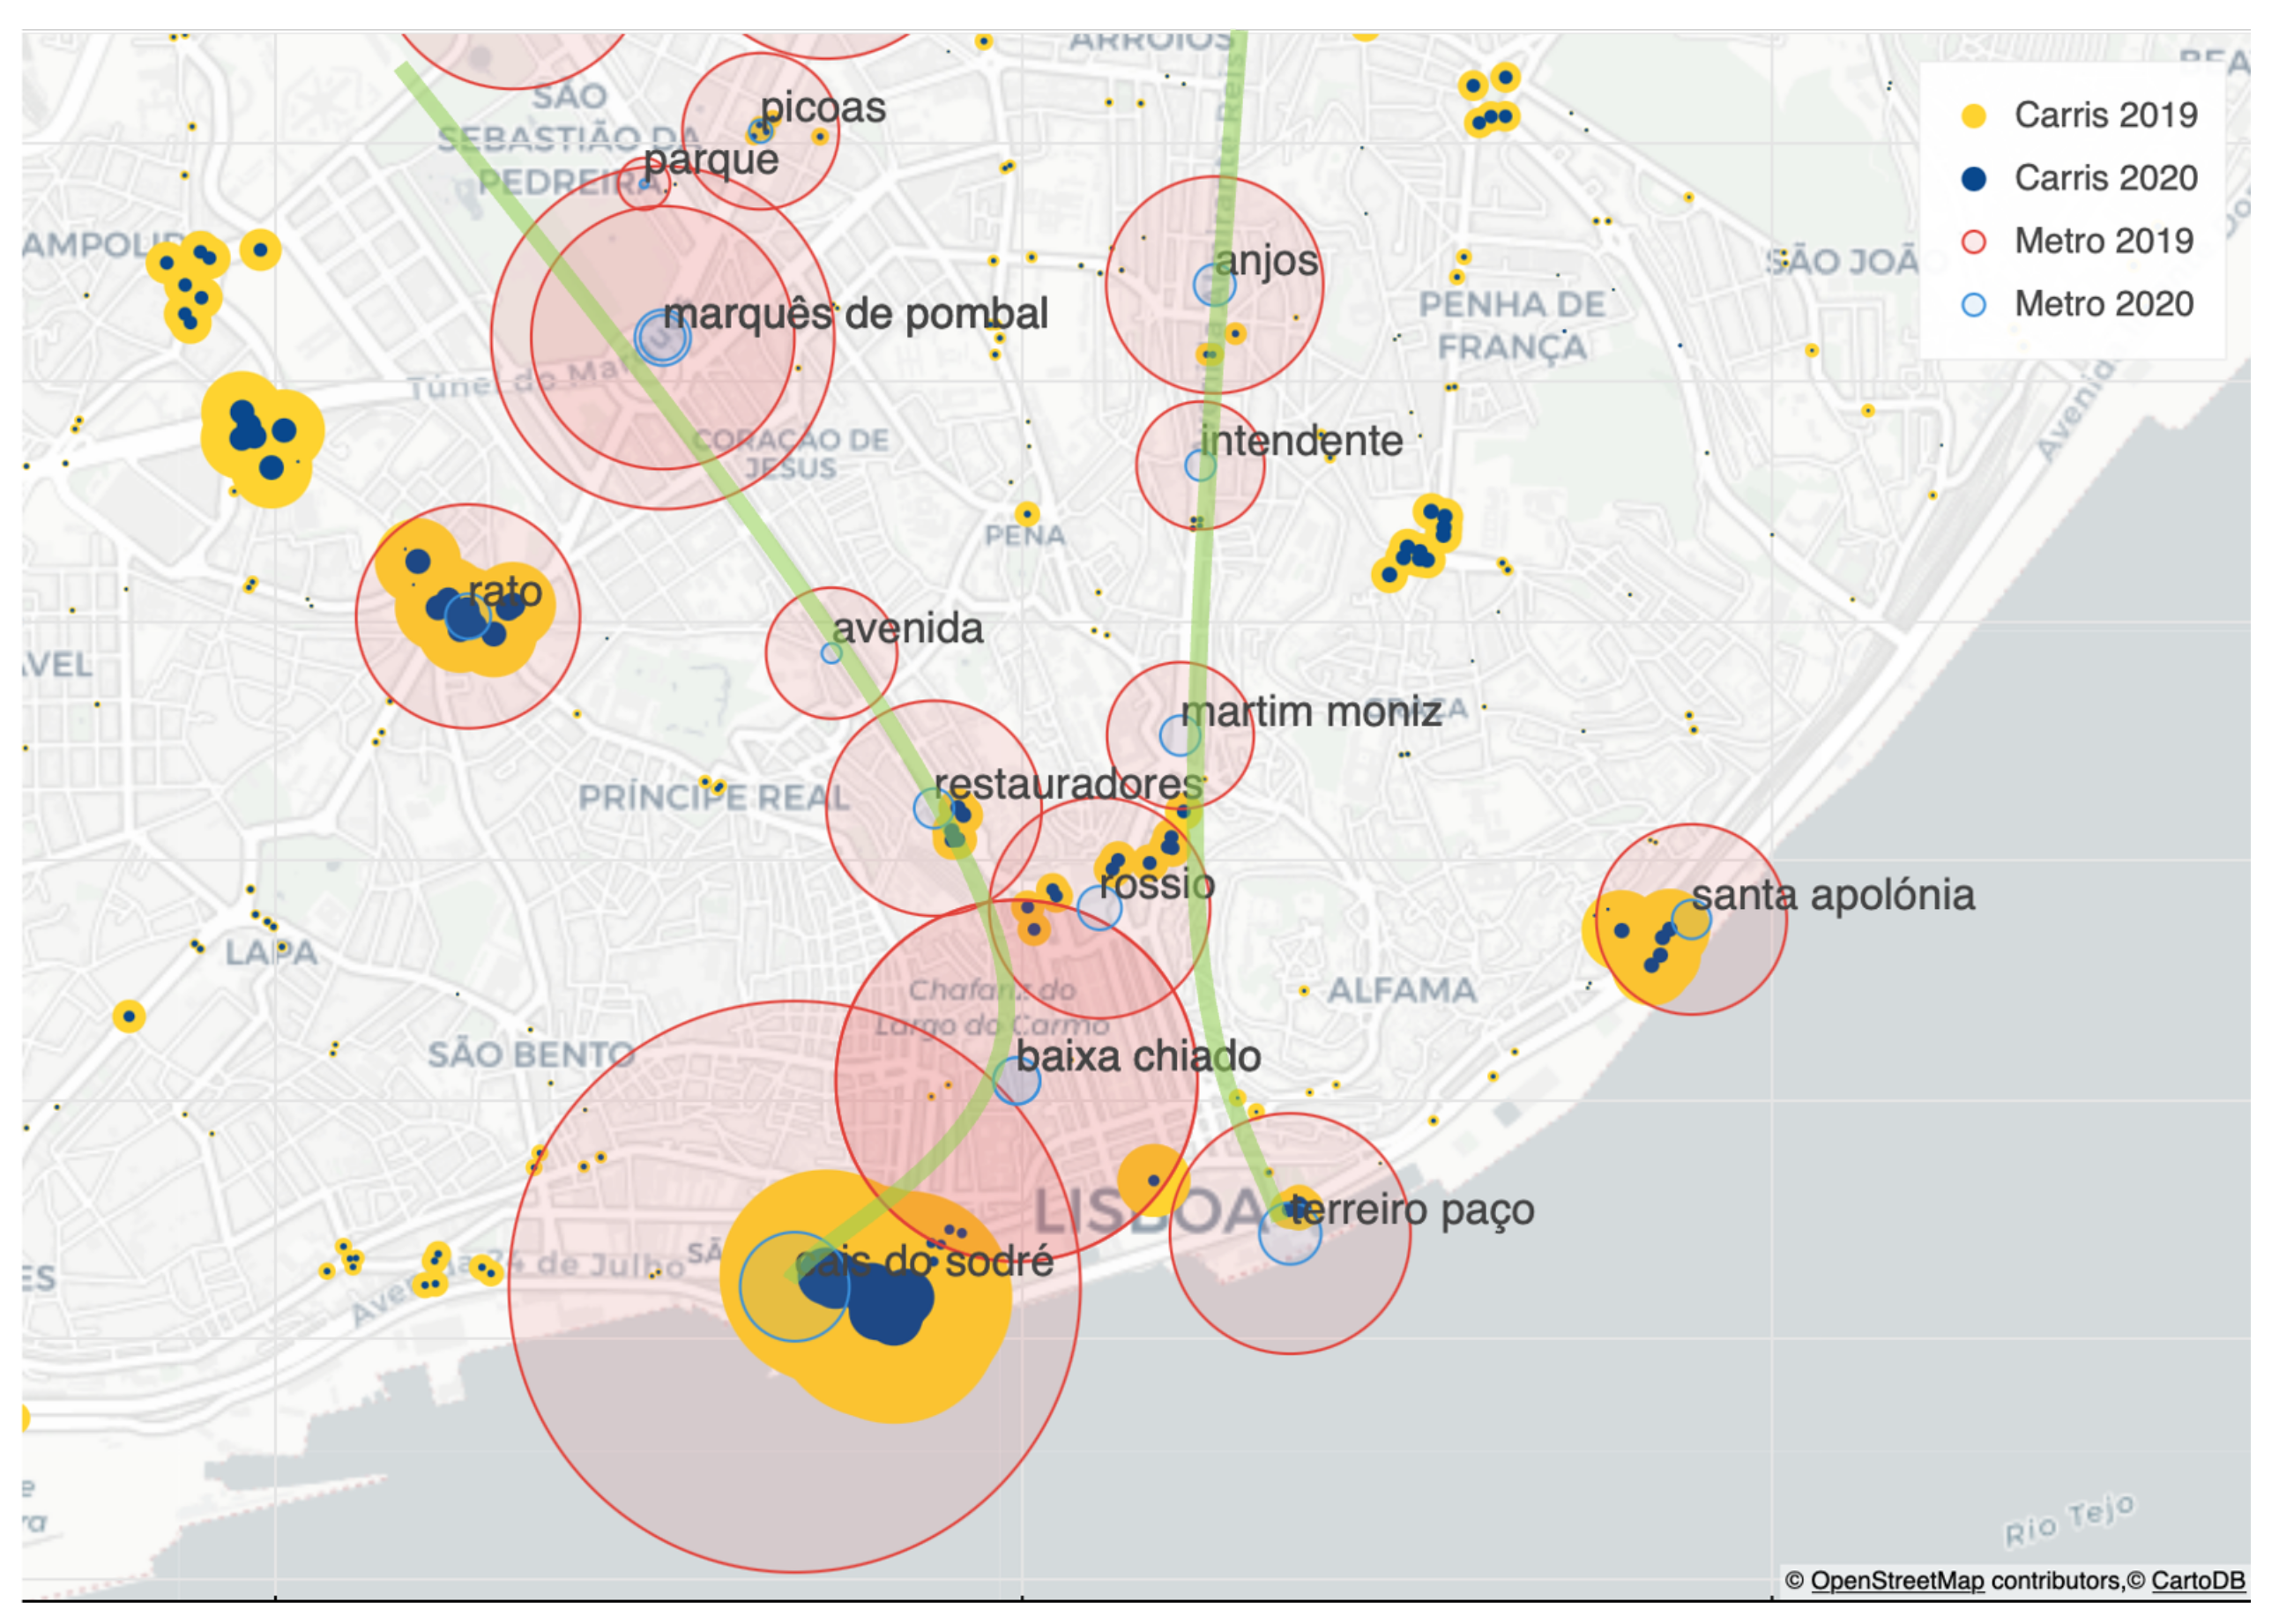The image size is (2279, 1624).
Task: Click the santa apolónia station label
Action: tap(1833, 896)
